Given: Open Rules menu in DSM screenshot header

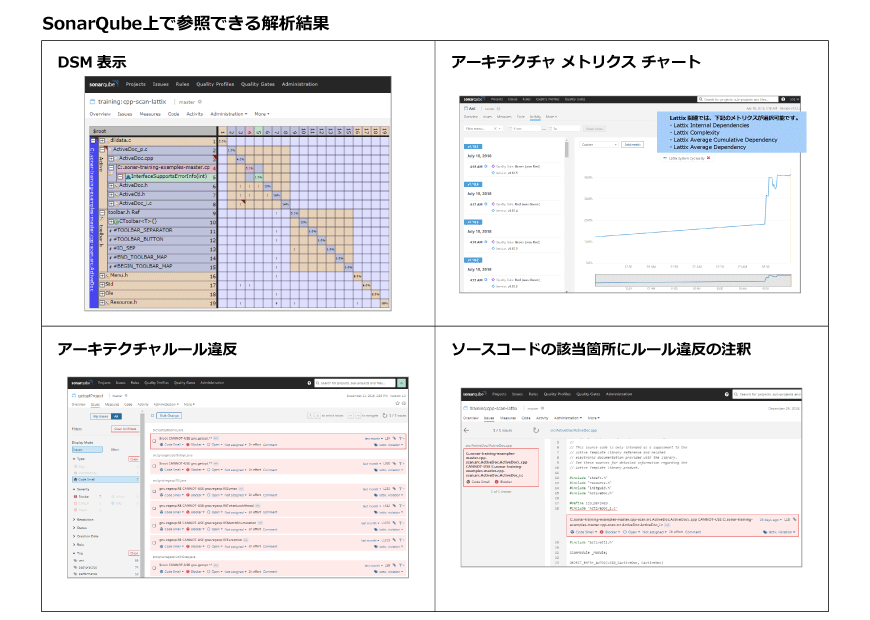Looking at the screenshot, I should point(183,84).
